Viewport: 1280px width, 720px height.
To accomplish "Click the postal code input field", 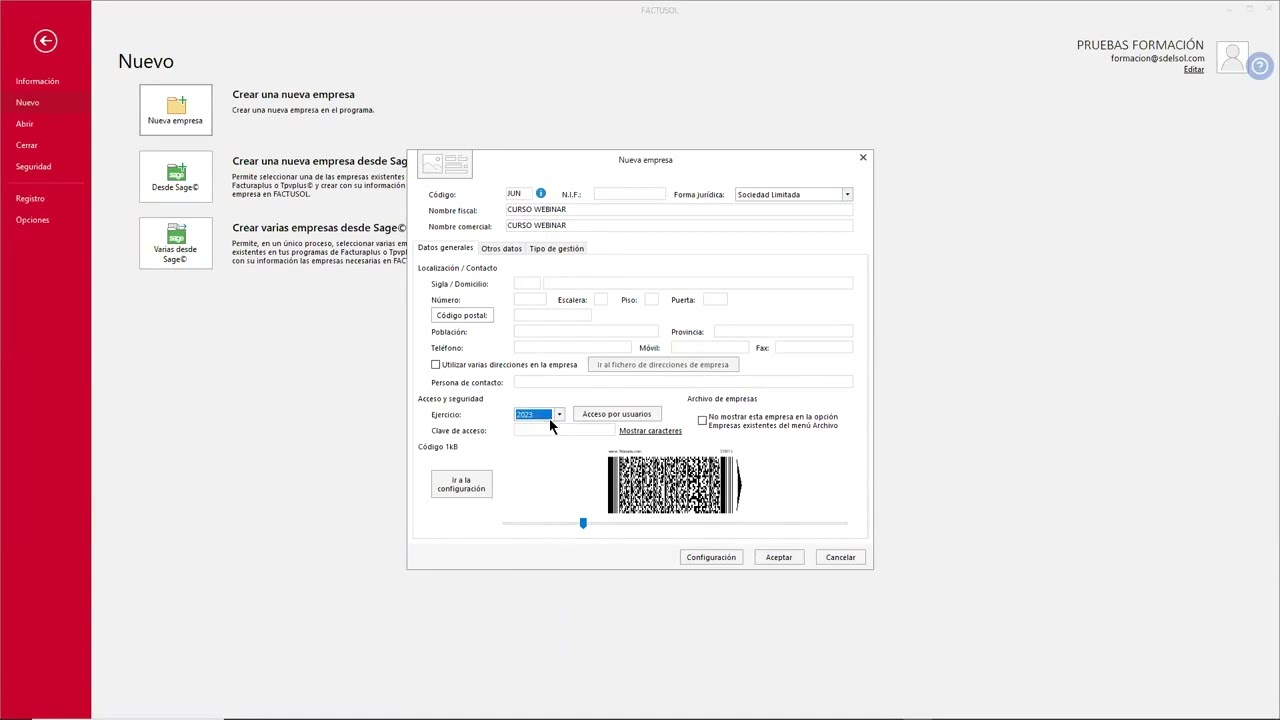I will [x=553, y=316].
